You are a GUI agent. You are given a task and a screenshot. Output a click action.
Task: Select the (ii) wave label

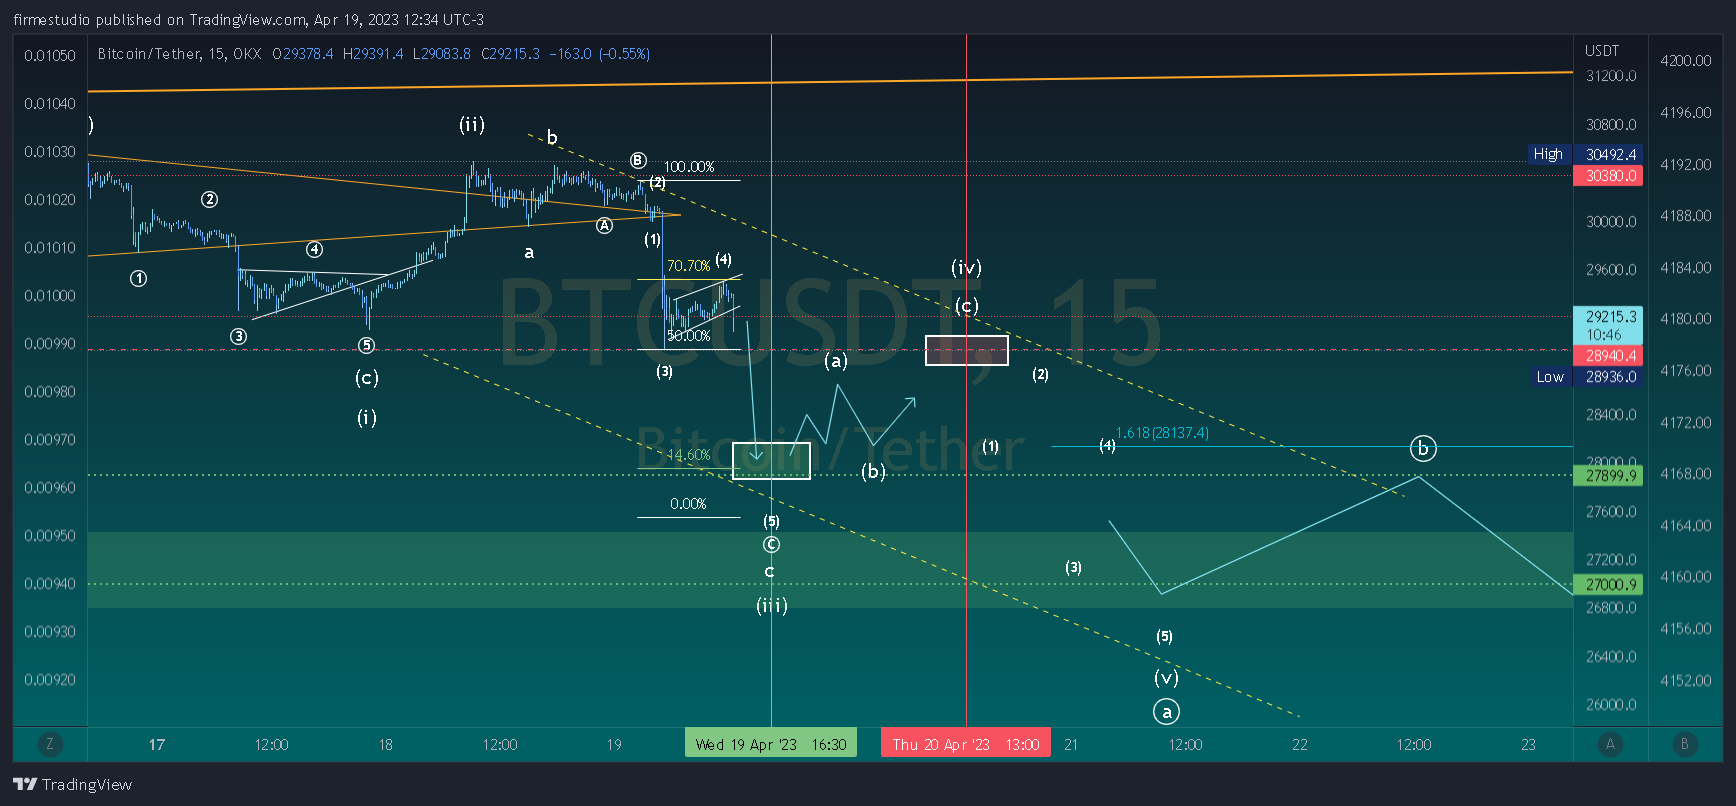(x=472, y=124)
